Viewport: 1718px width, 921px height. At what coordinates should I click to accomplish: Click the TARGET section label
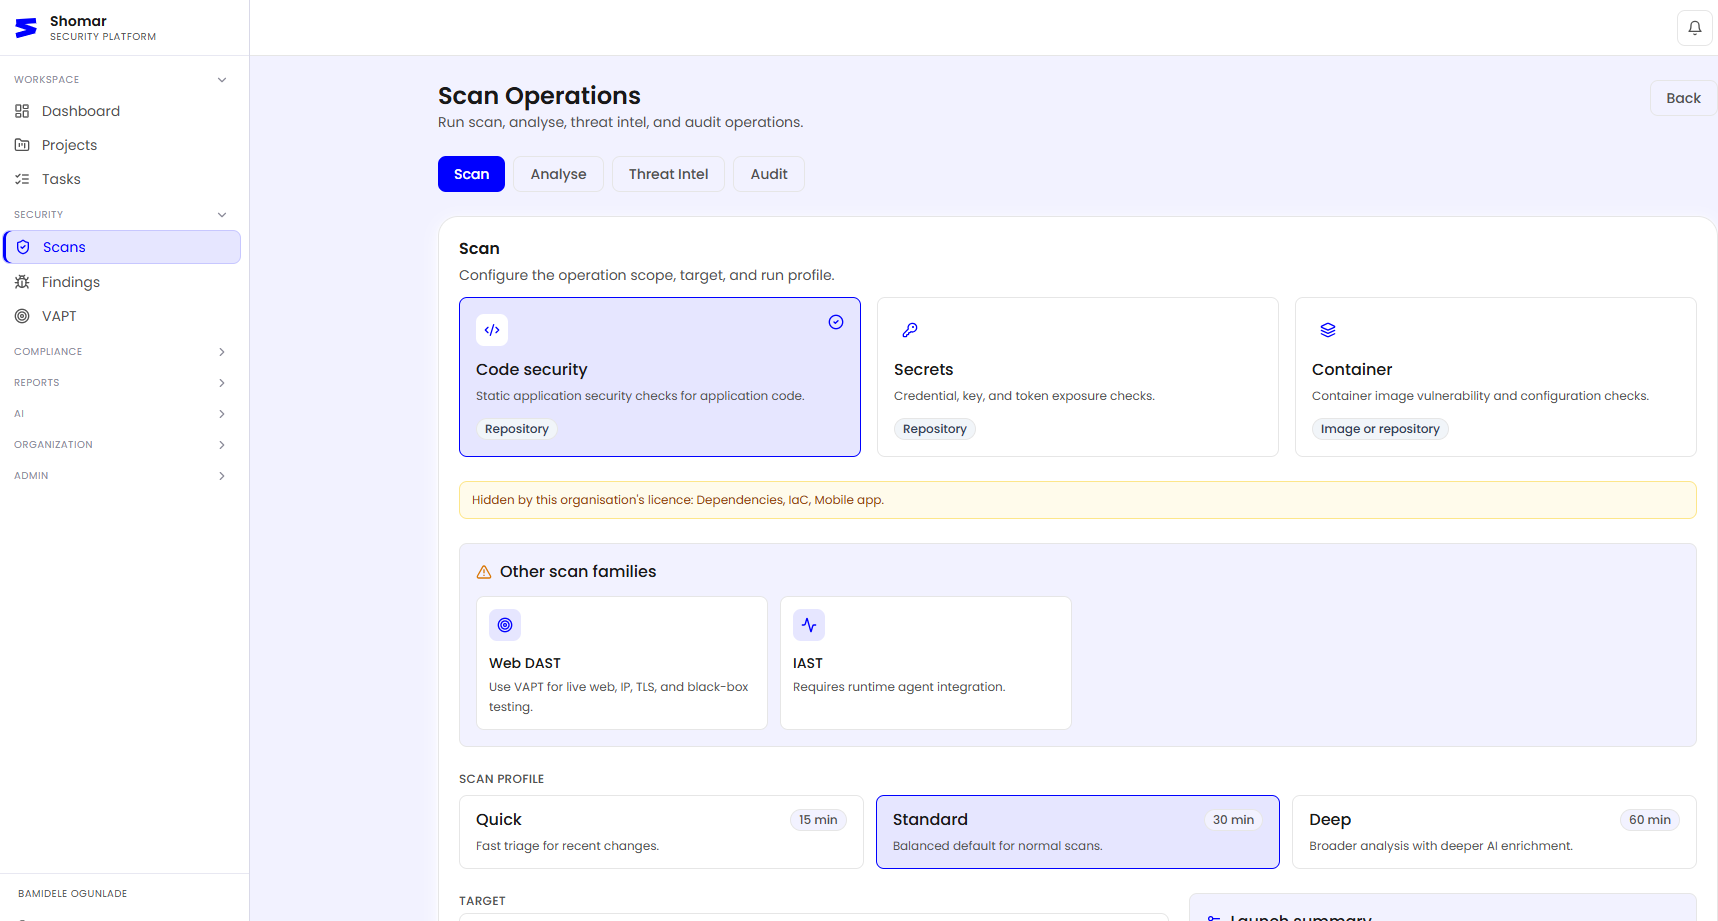click(482, 901)
